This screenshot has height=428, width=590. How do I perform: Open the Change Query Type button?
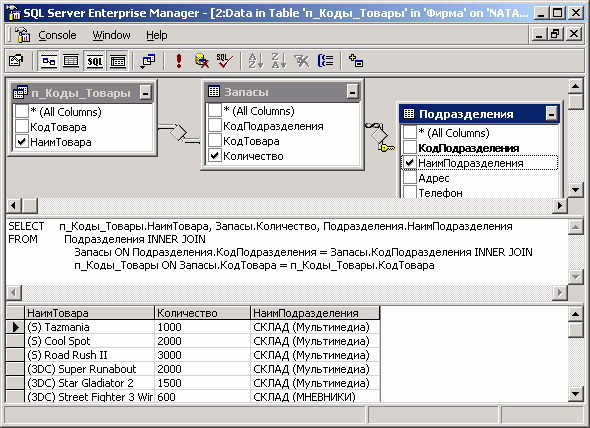148,61
